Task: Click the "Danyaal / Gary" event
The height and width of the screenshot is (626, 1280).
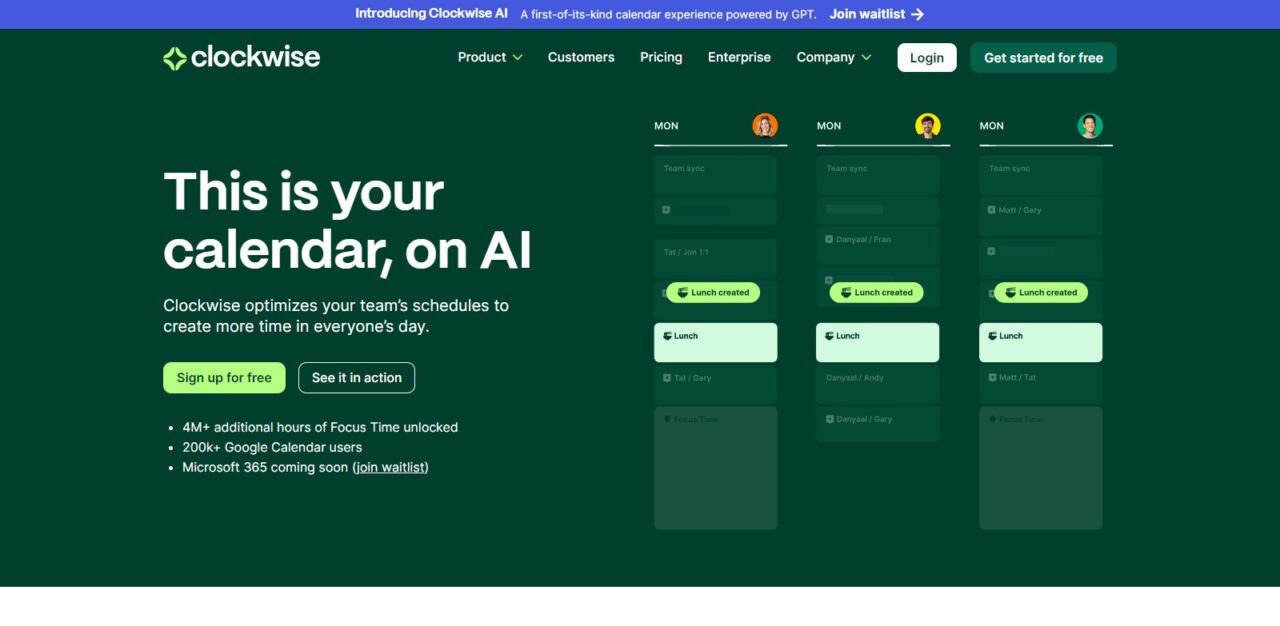Action: point(878,424)
